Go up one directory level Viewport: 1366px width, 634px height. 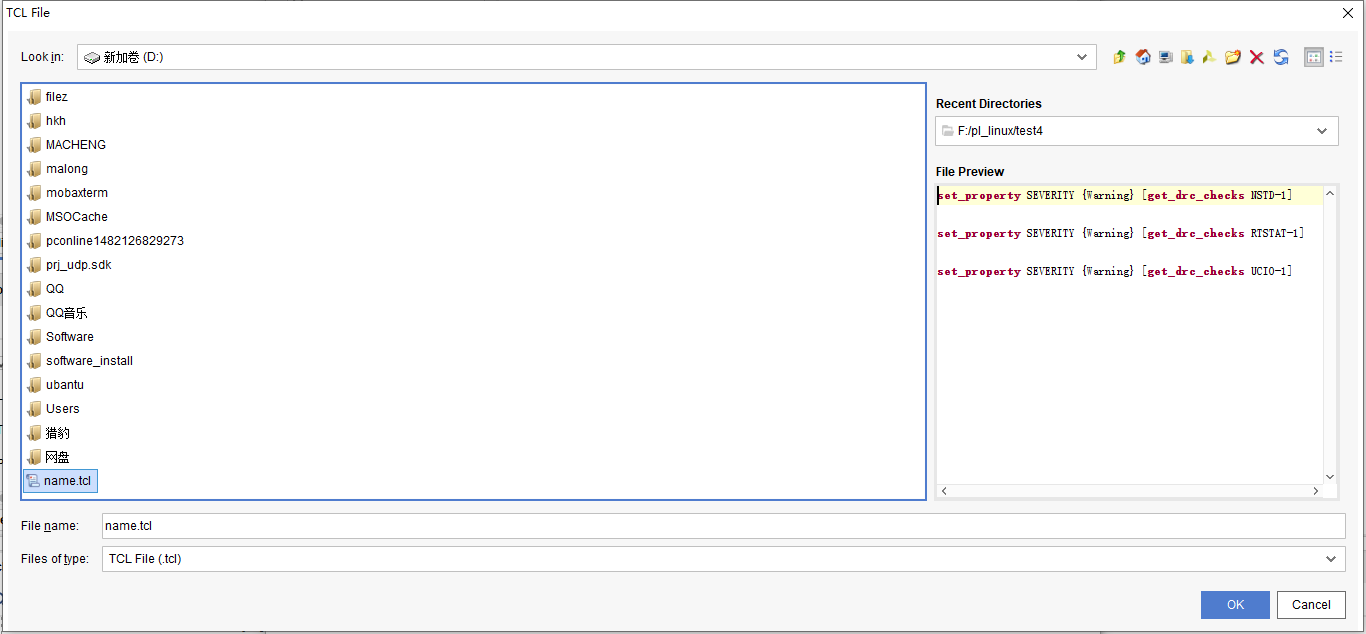(1119, 57)
